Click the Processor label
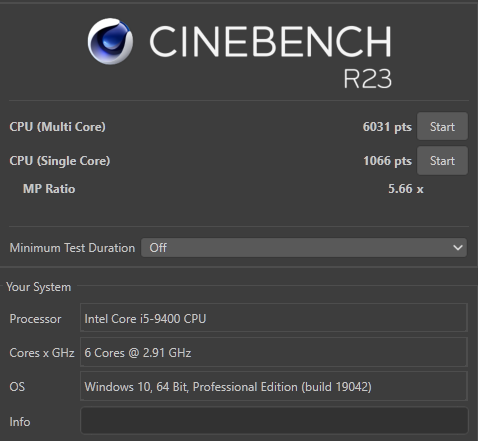Screen dimensions: 478x441 35,319
